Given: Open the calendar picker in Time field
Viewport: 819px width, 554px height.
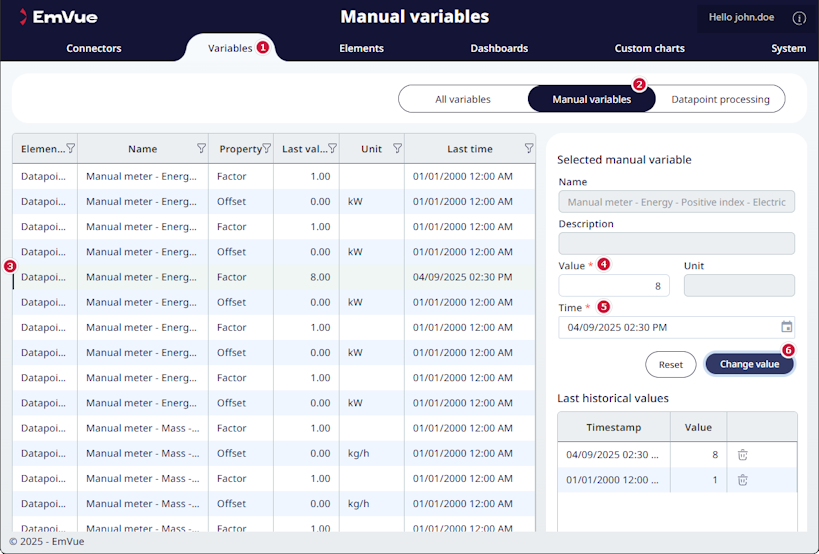Looking at the screenshot, I should (786, 327).
